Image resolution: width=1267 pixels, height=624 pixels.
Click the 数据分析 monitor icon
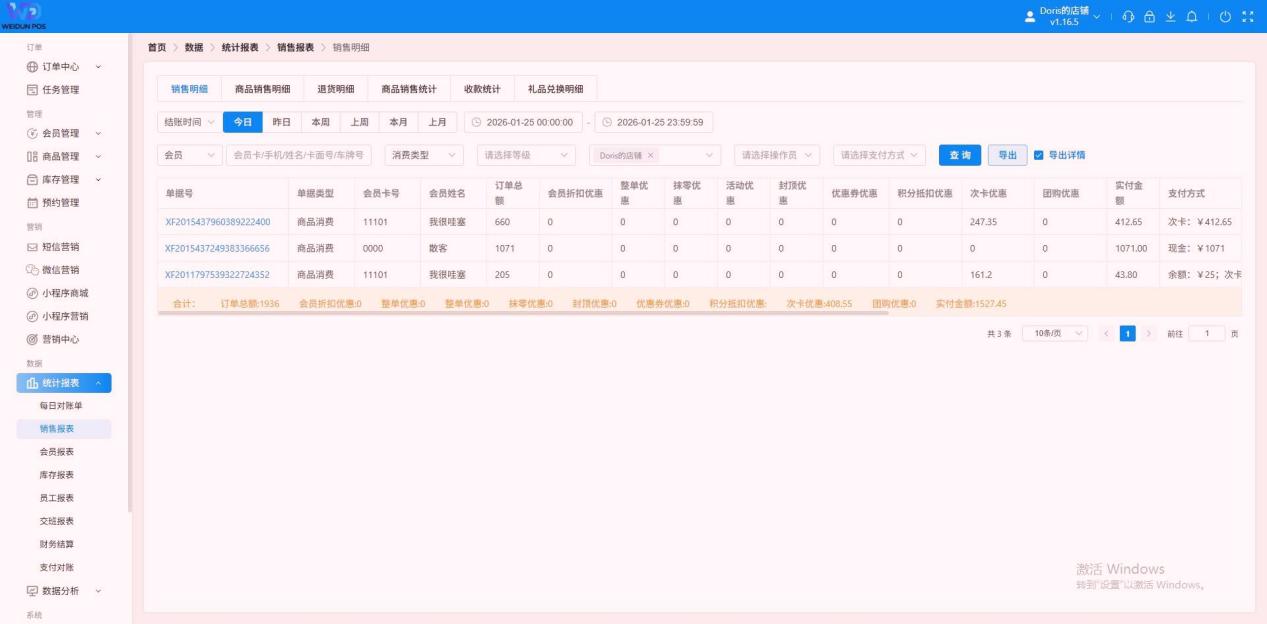point(32,590)
